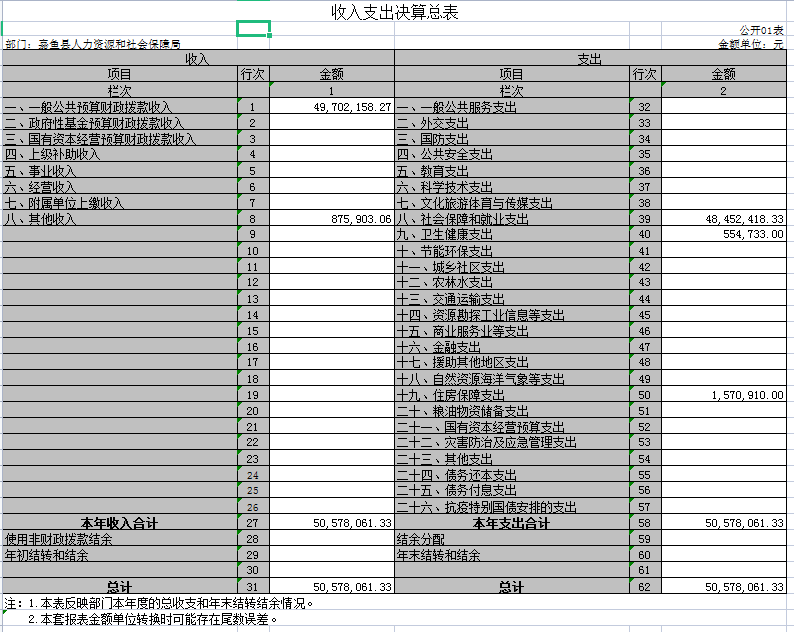
Task: Click 十四、资源勘探工业信息等支出 cell
Action: [511, 315]
